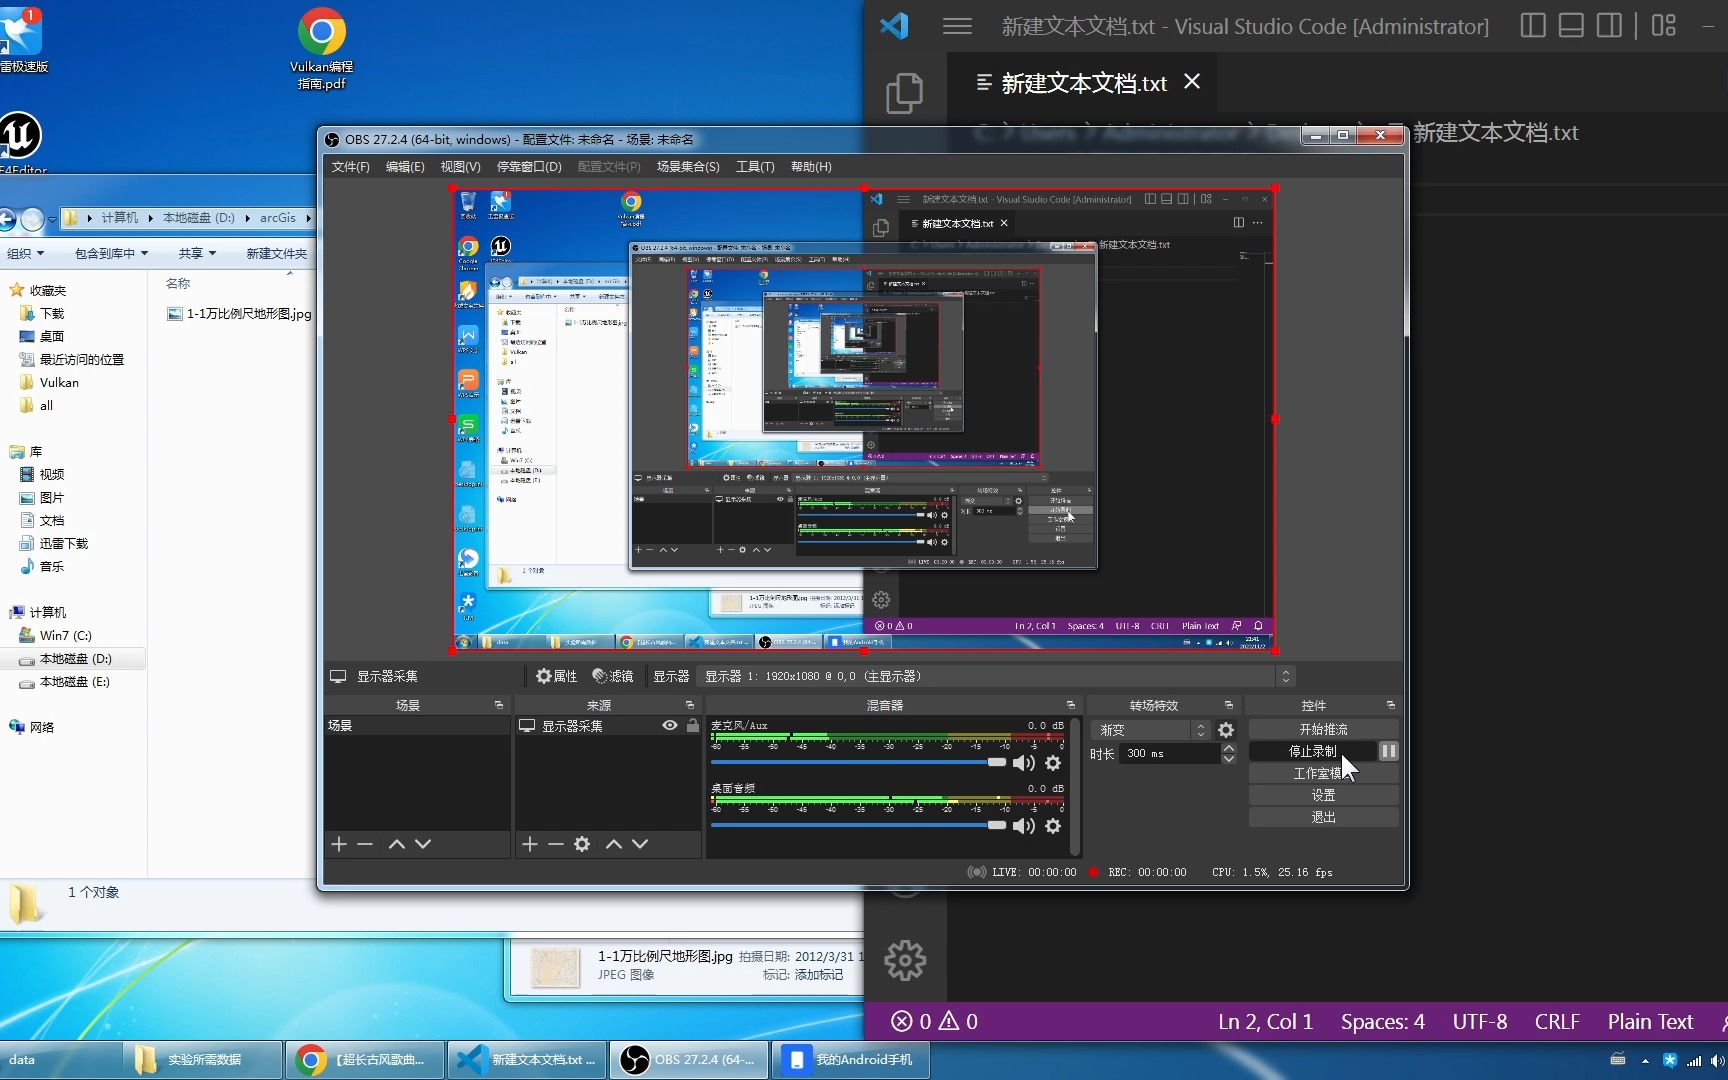Toggle VS Code primary sidebar layout icon
This screenshot has height=1080, width=1728.
(x=1533, y=26)
